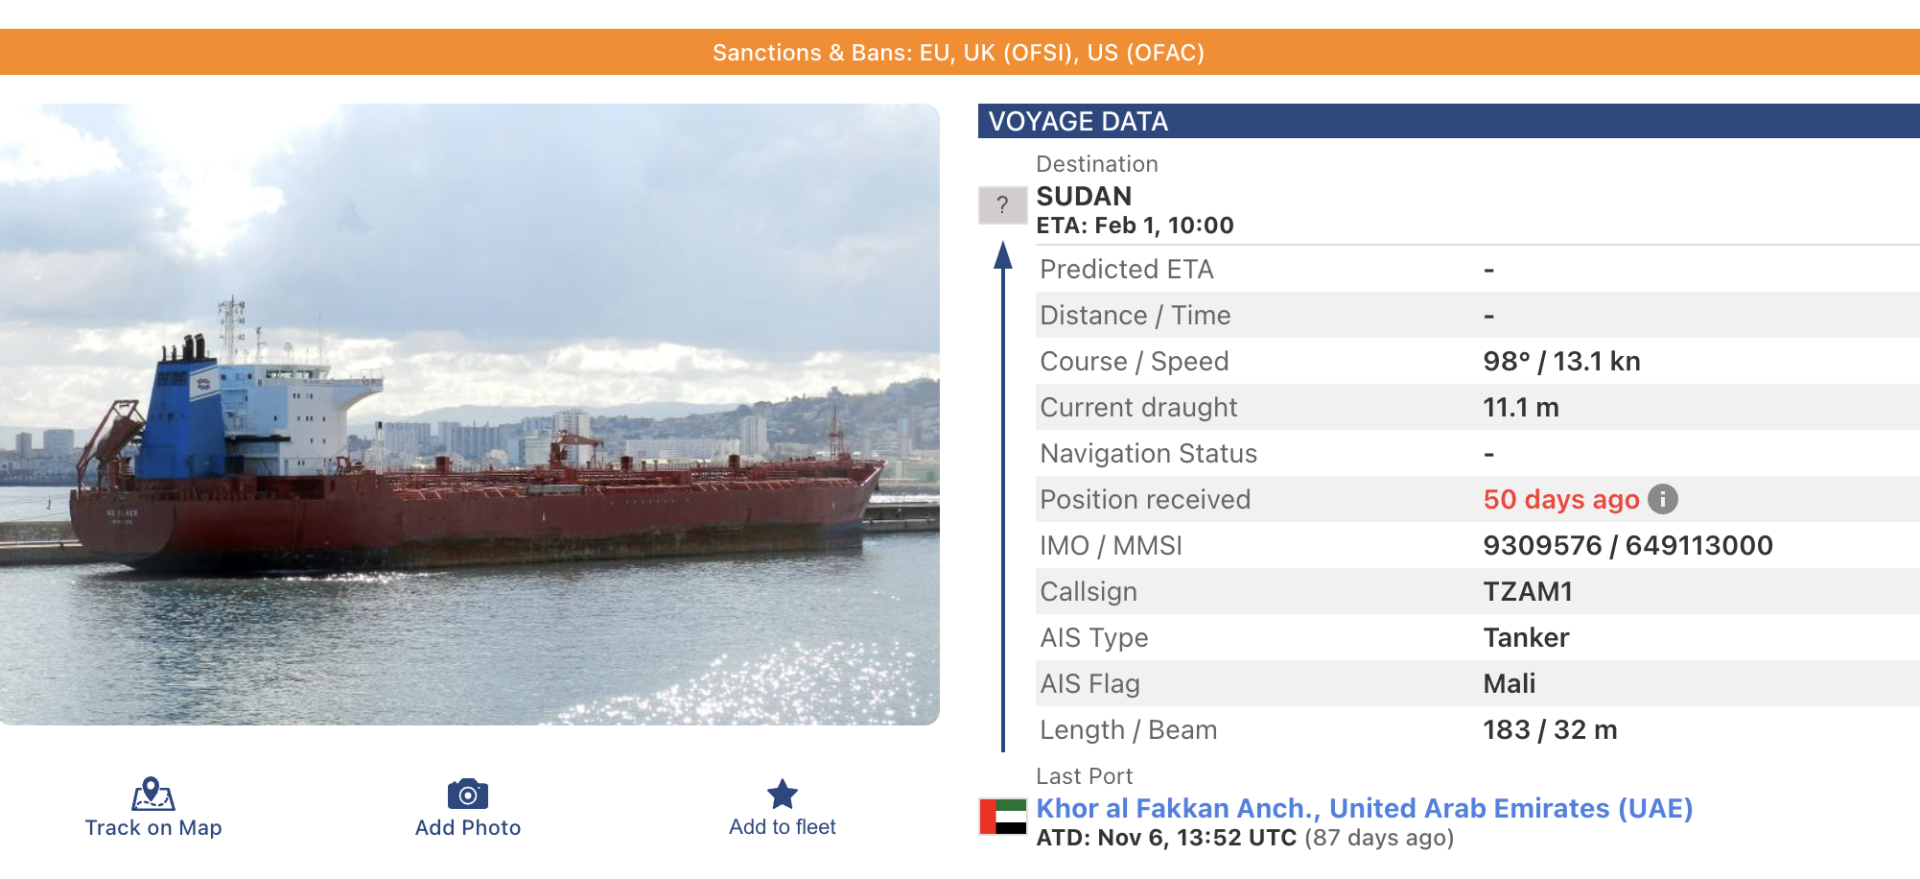Open the tanker ship photo
Viewport: 1920px width, 879px height.
coord(469,414)
